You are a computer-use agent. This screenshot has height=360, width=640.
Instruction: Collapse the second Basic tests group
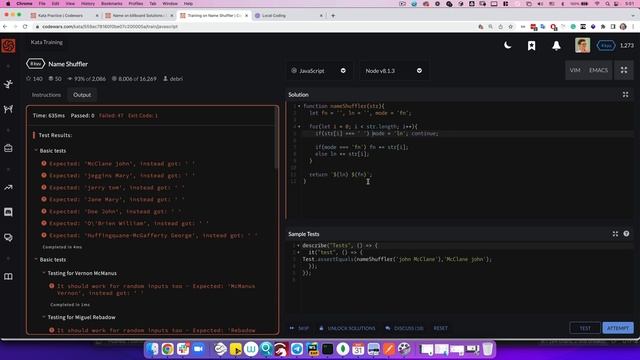(x=36, y=260)
